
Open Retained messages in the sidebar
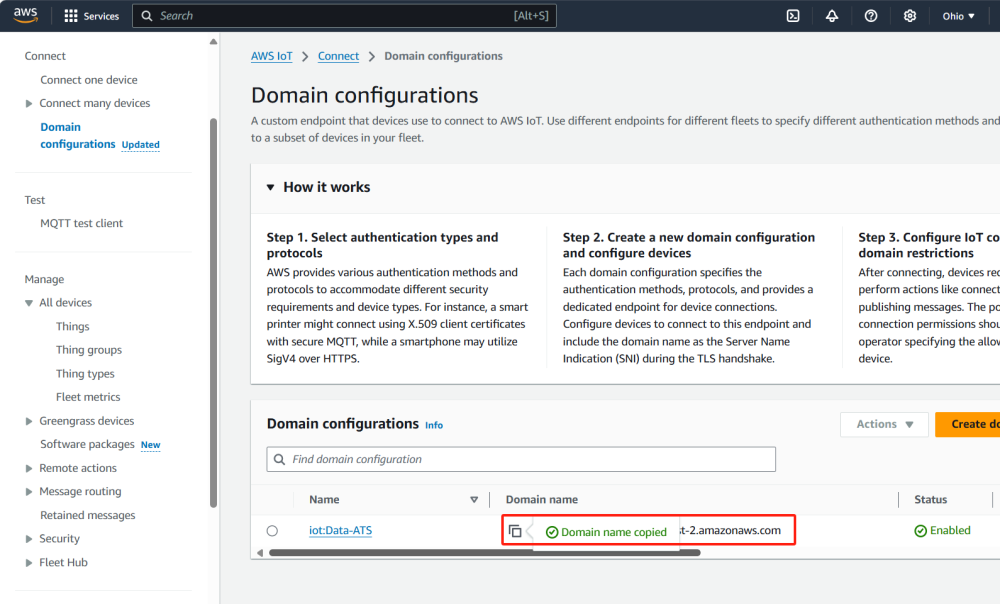pos(87,515)
